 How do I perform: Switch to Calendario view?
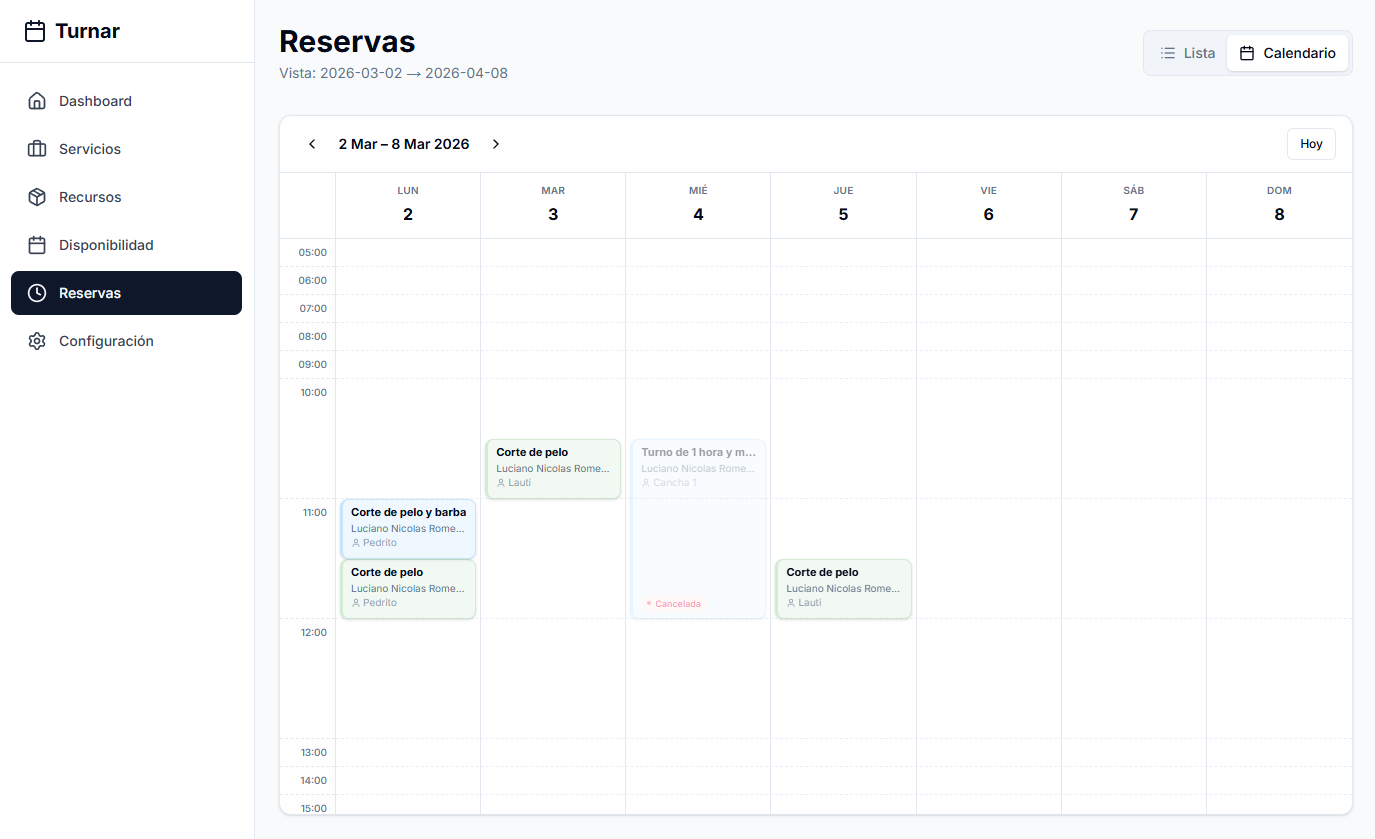pos(1287,53)
